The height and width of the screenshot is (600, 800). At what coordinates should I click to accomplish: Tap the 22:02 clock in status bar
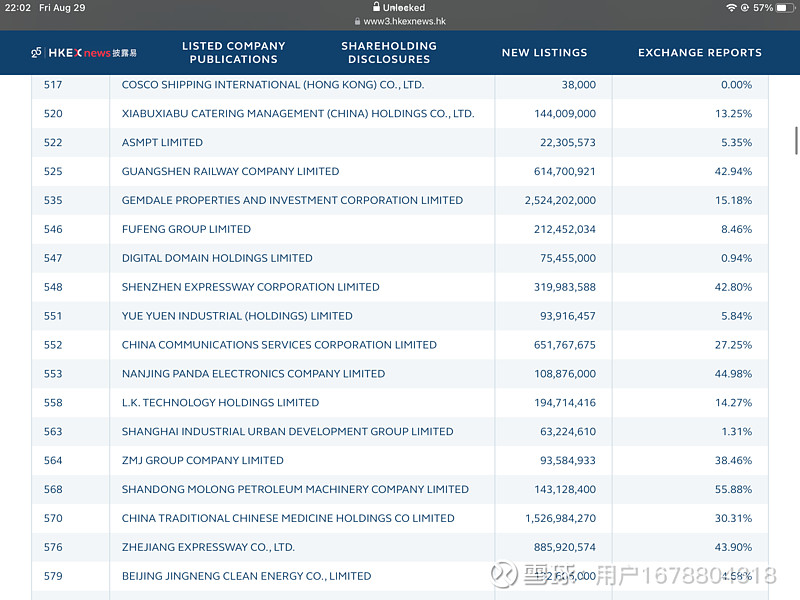(x=18, y=8)
